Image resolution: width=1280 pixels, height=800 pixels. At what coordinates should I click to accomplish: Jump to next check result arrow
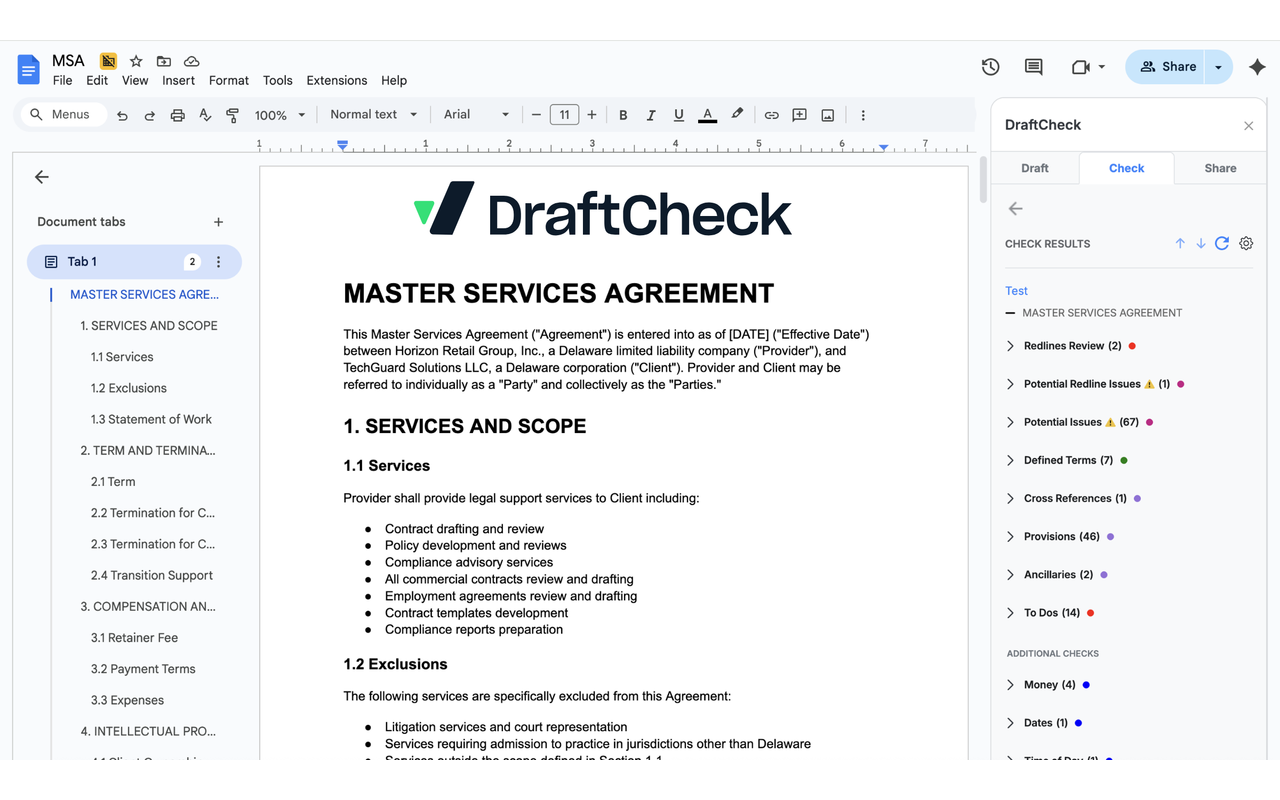(x=1200, y=243)
